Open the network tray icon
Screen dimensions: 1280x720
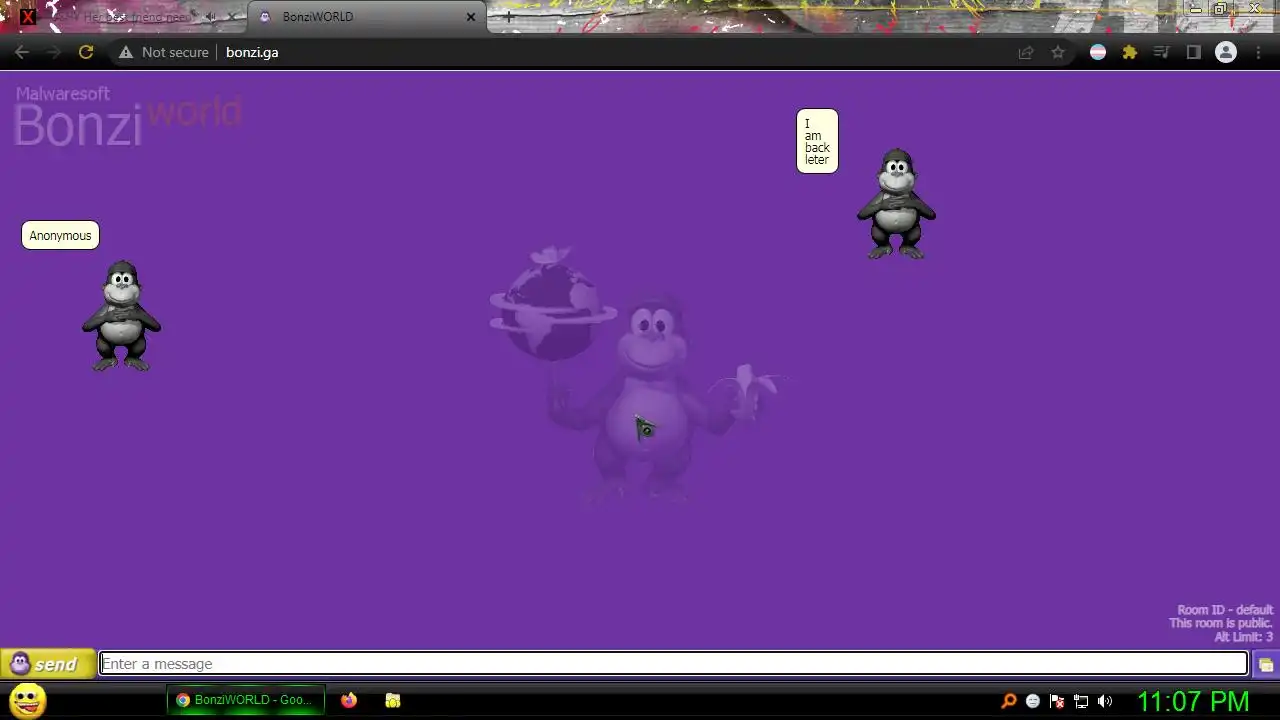[x=1081, y=701]
